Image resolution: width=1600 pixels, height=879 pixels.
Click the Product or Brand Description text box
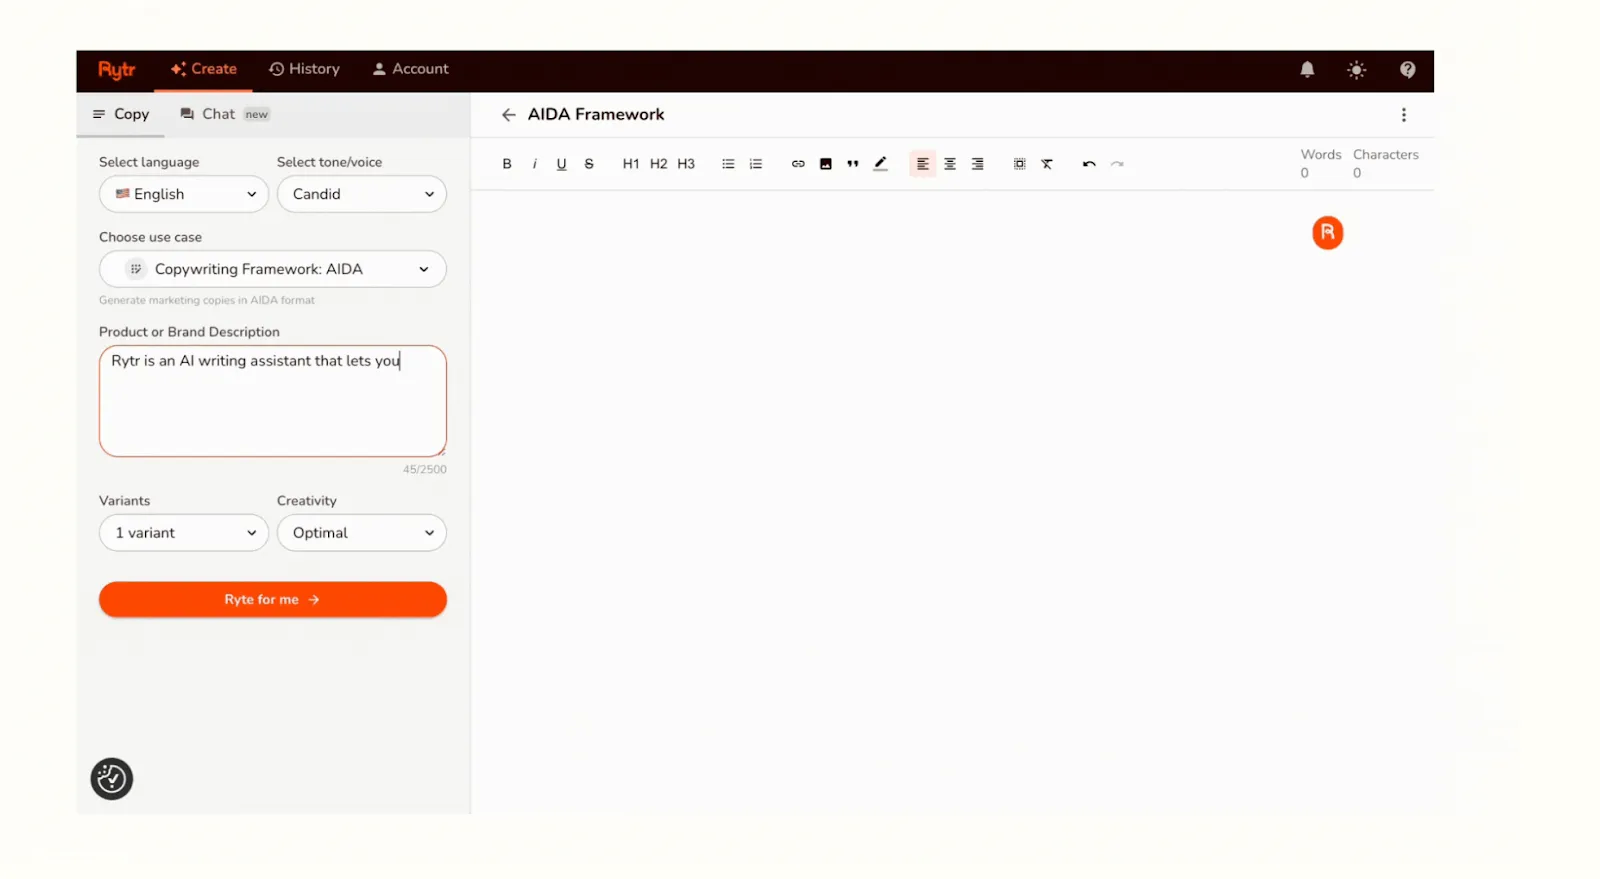[x=273, y=401]
